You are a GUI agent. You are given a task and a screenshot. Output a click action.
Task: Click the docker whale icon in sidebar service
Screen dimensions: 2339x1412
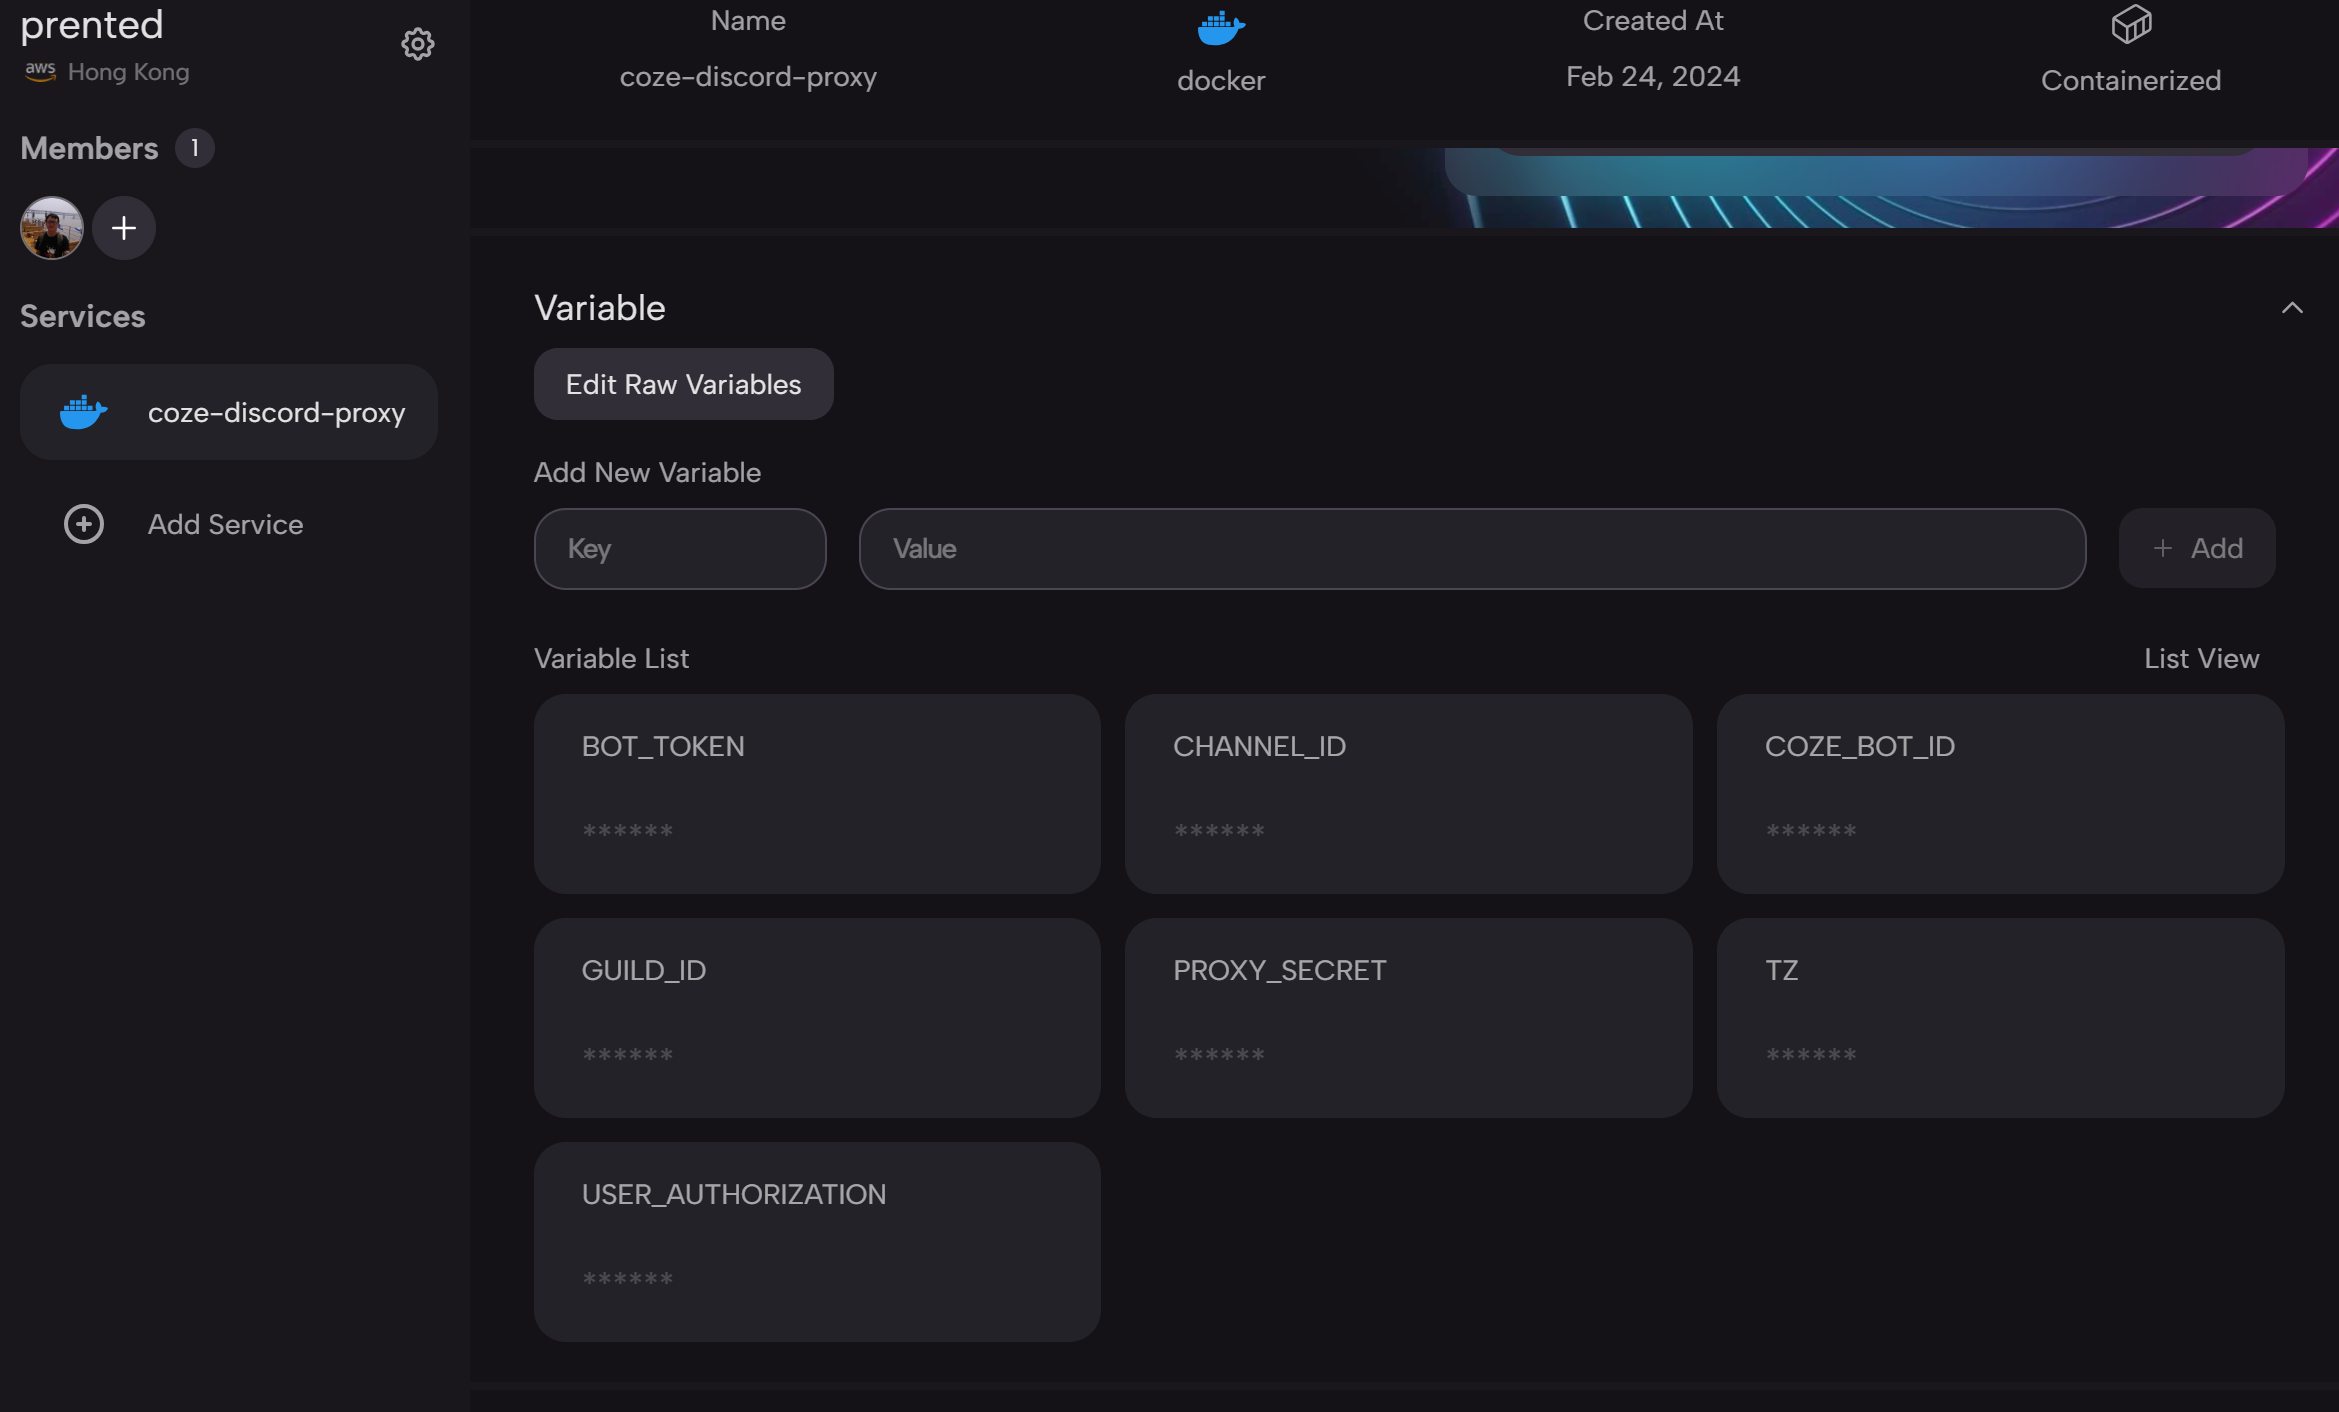coord(84,412)
